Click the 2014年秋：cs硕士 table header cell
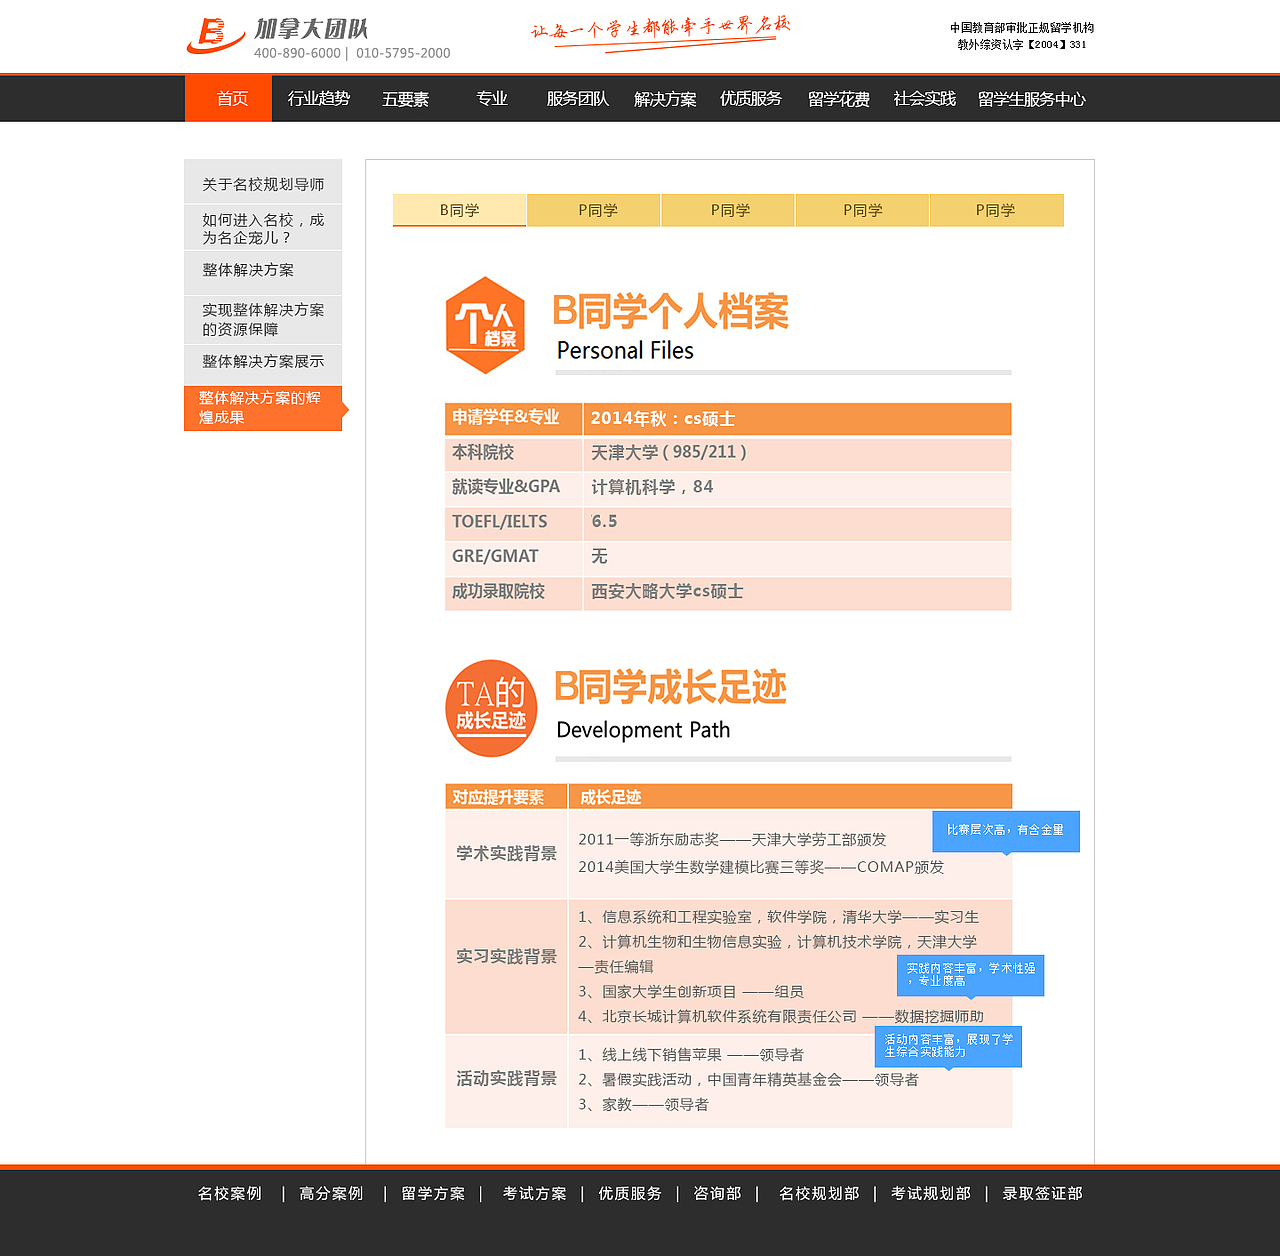The height and width of the screenshot is (1256, 1280). [x=797, y=419]
